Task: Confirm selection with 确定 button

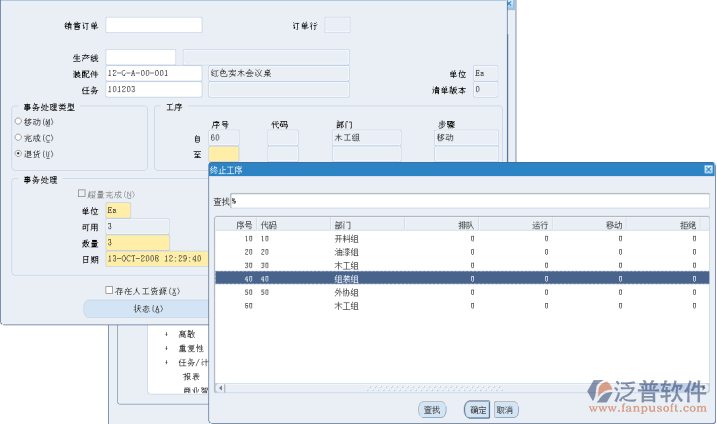Action: [x=477, y=410]
